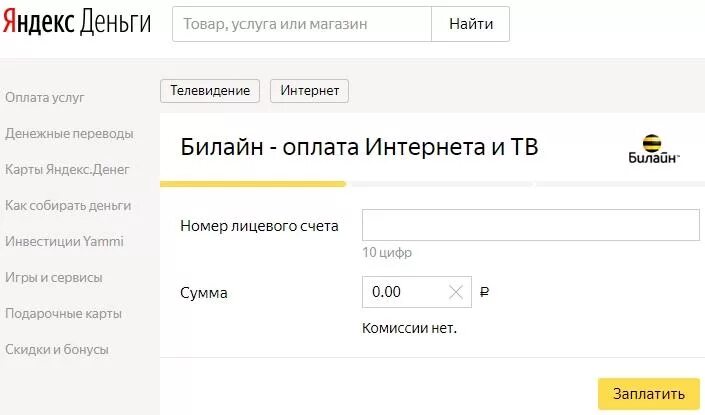The height and width of the screenshot is (415, 705).
Task: Open Как собирать деньги section
Action: [x=68, y=205]
